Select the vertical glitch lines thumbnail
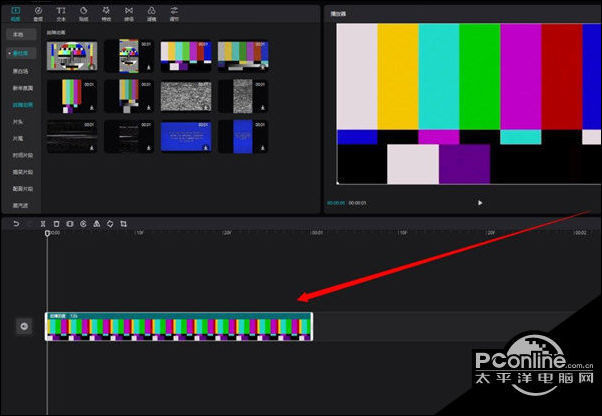The width and height of the screenshot is (602, 416). [129, 137]
